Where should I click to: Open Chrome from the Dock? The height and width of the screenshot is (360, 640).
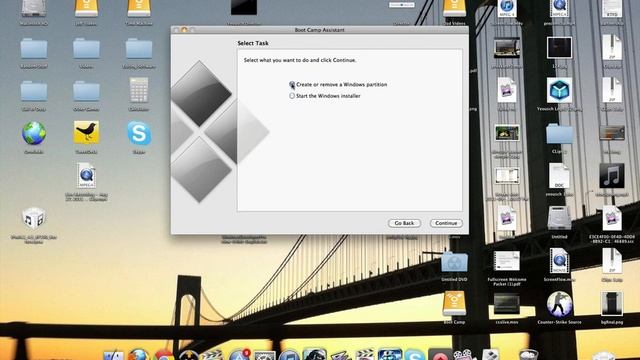click(164, 356)
